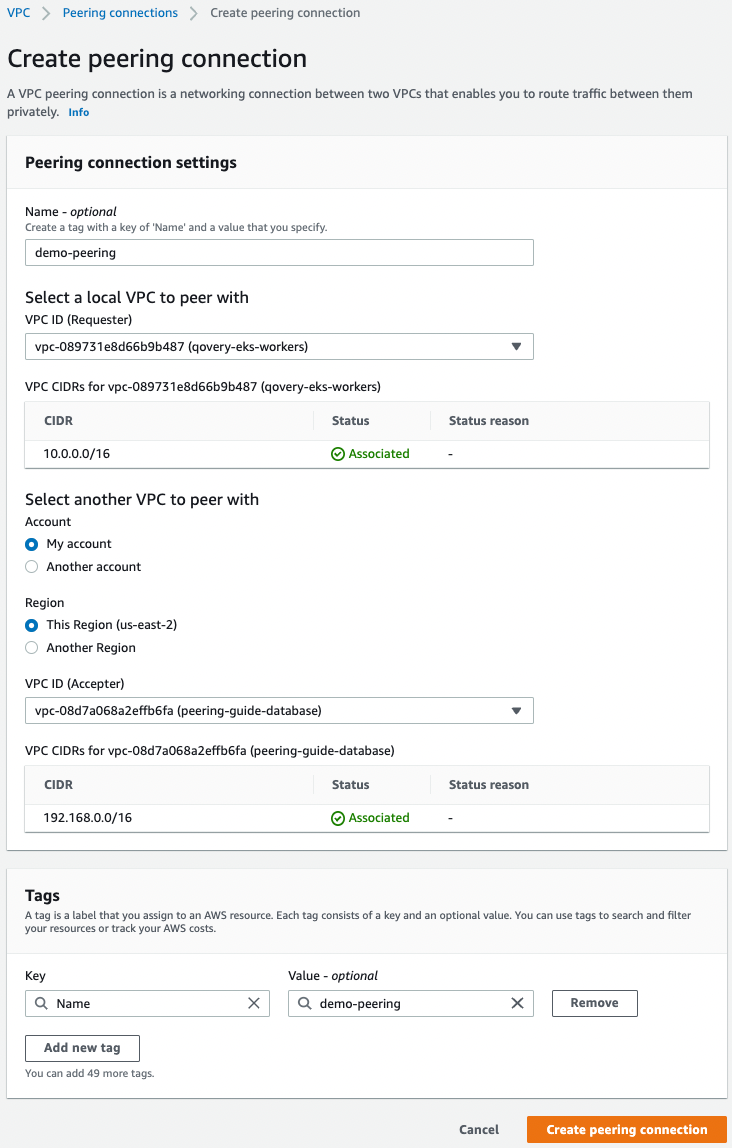Click the green Associated check for 10.0.0.0/16

[339, 453]
